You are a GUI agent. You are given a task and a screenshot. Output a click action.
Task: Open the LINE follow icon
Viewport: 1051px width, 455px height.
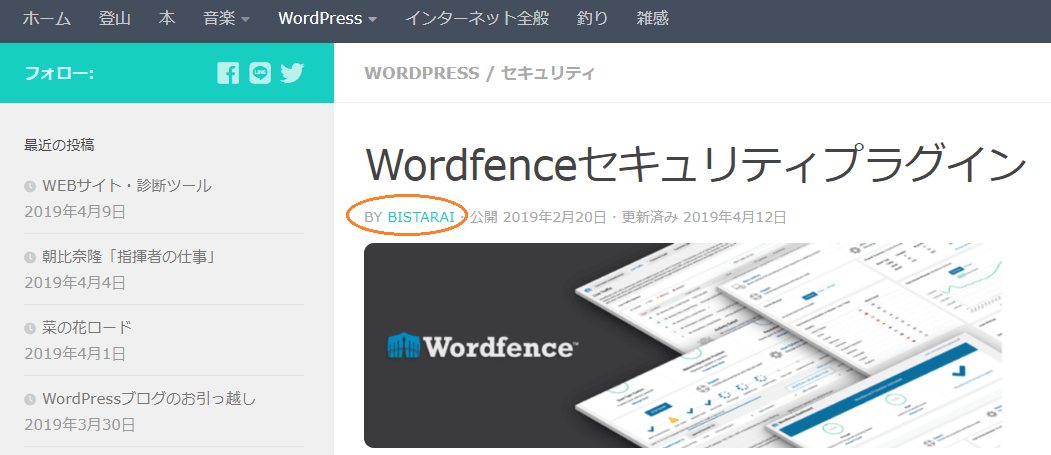[260, 73]
